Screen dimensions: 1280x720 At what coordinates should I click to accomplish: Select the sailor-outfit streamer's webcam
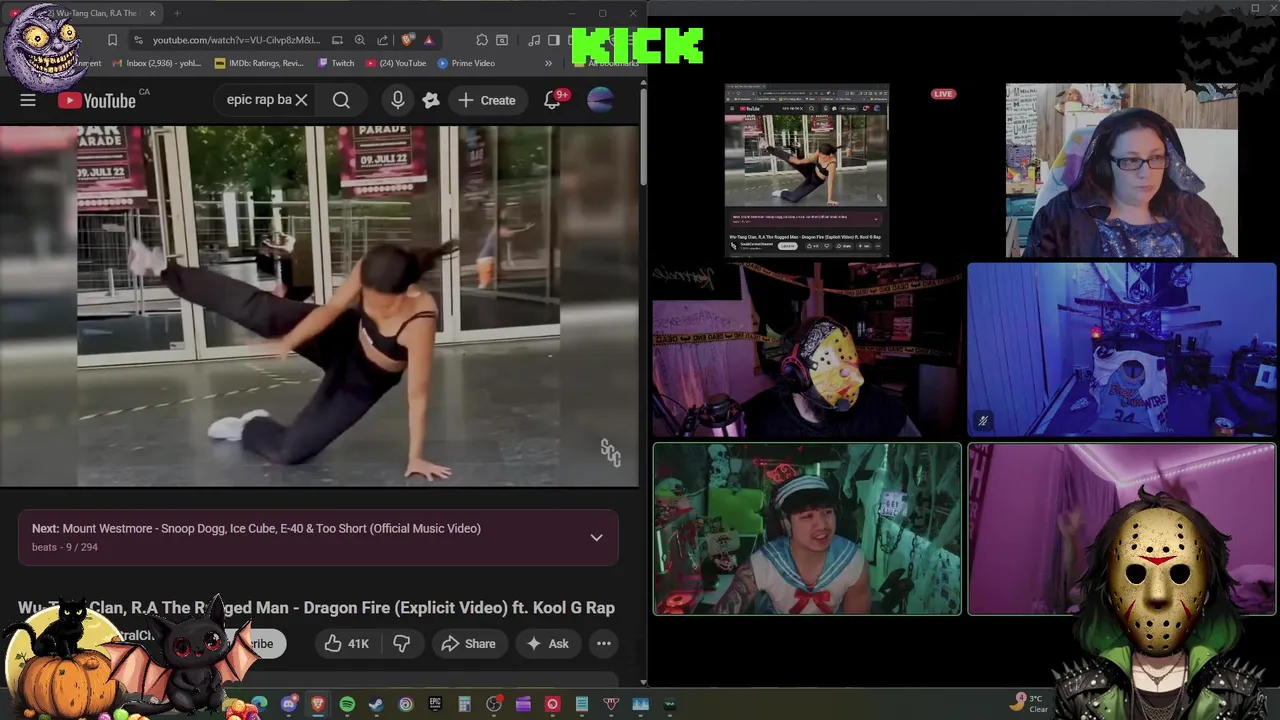[807, 529]
